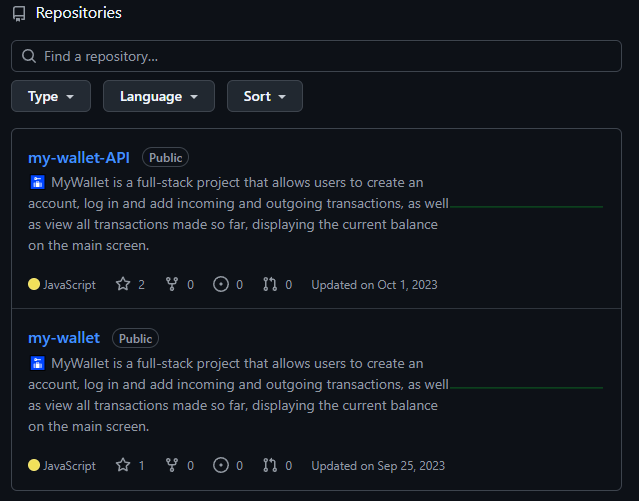Click "Updated on Sep 25, 2023" text
Image resolution: width=639 pixels, height=501 pixels.
[378, 466]
